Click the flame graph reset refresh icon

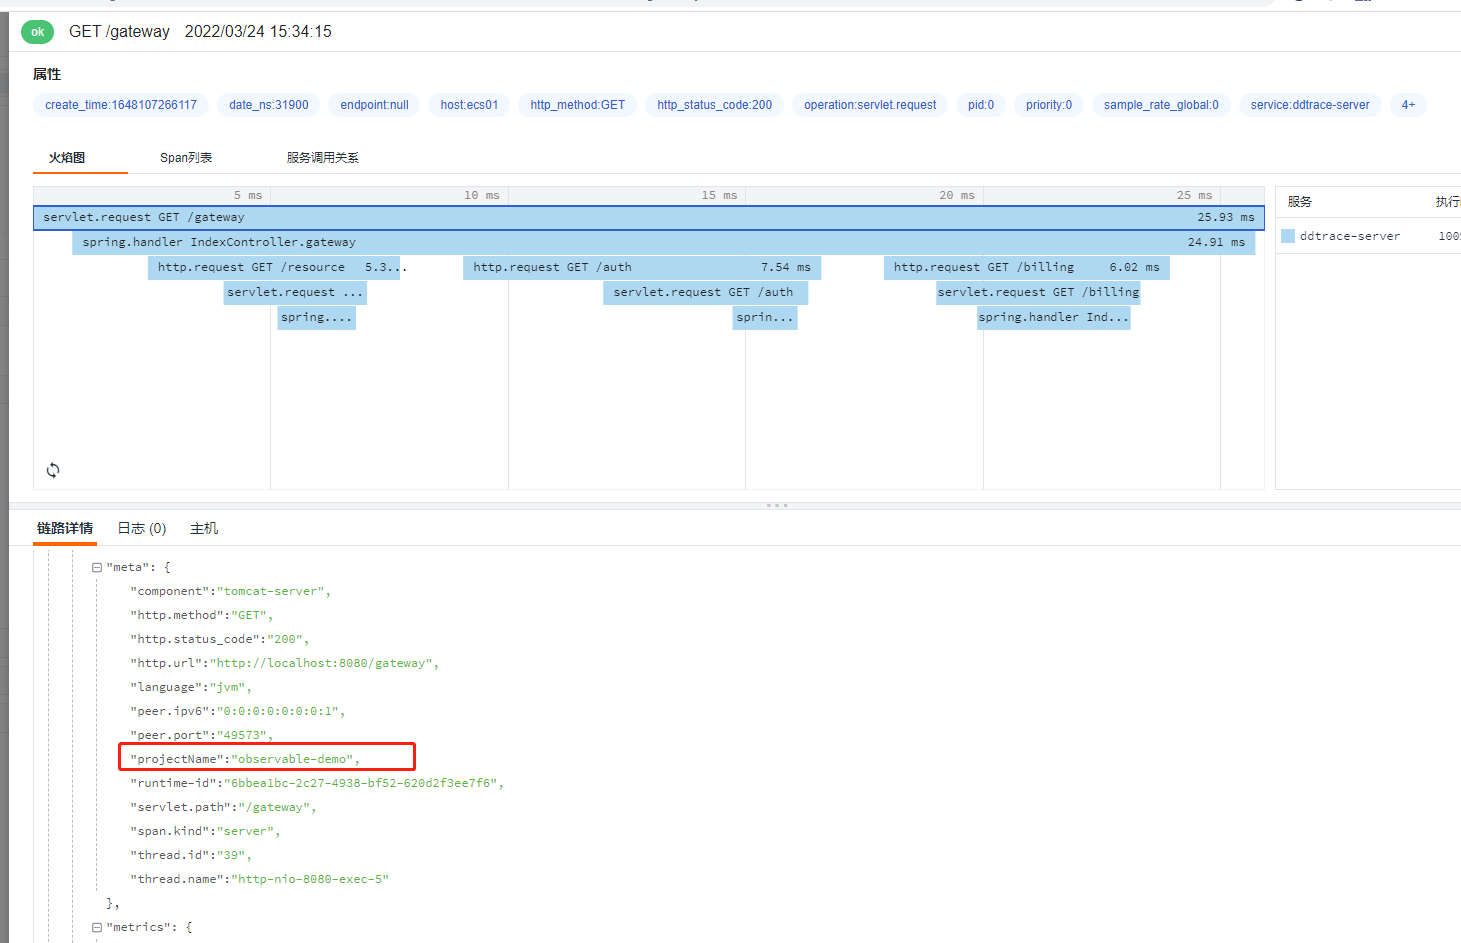[x=53, y=470]
